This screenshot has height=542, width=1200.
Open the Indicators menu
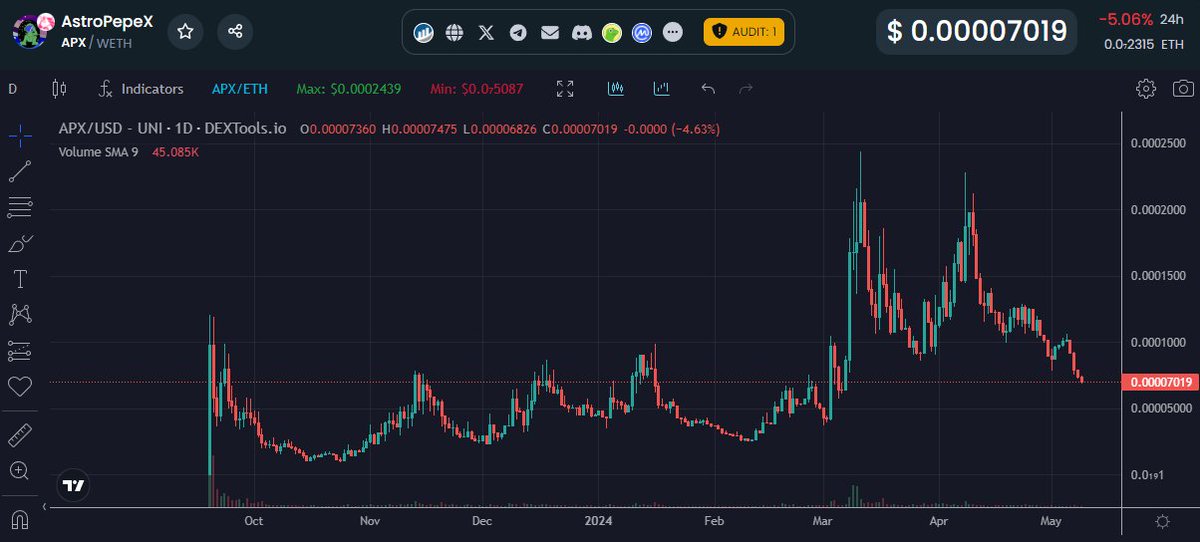[x=140, y=89]
